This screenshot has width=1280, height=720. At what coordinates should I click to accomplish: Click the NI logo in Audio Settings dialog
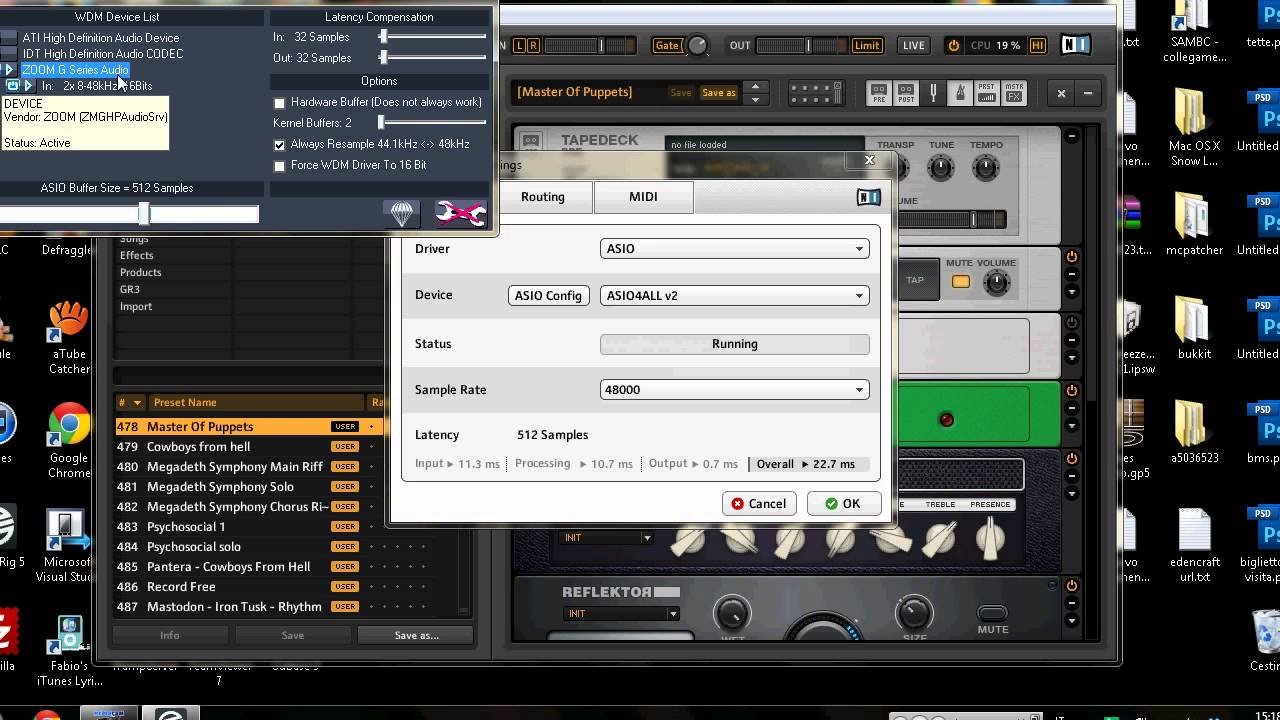coord(868,197)
